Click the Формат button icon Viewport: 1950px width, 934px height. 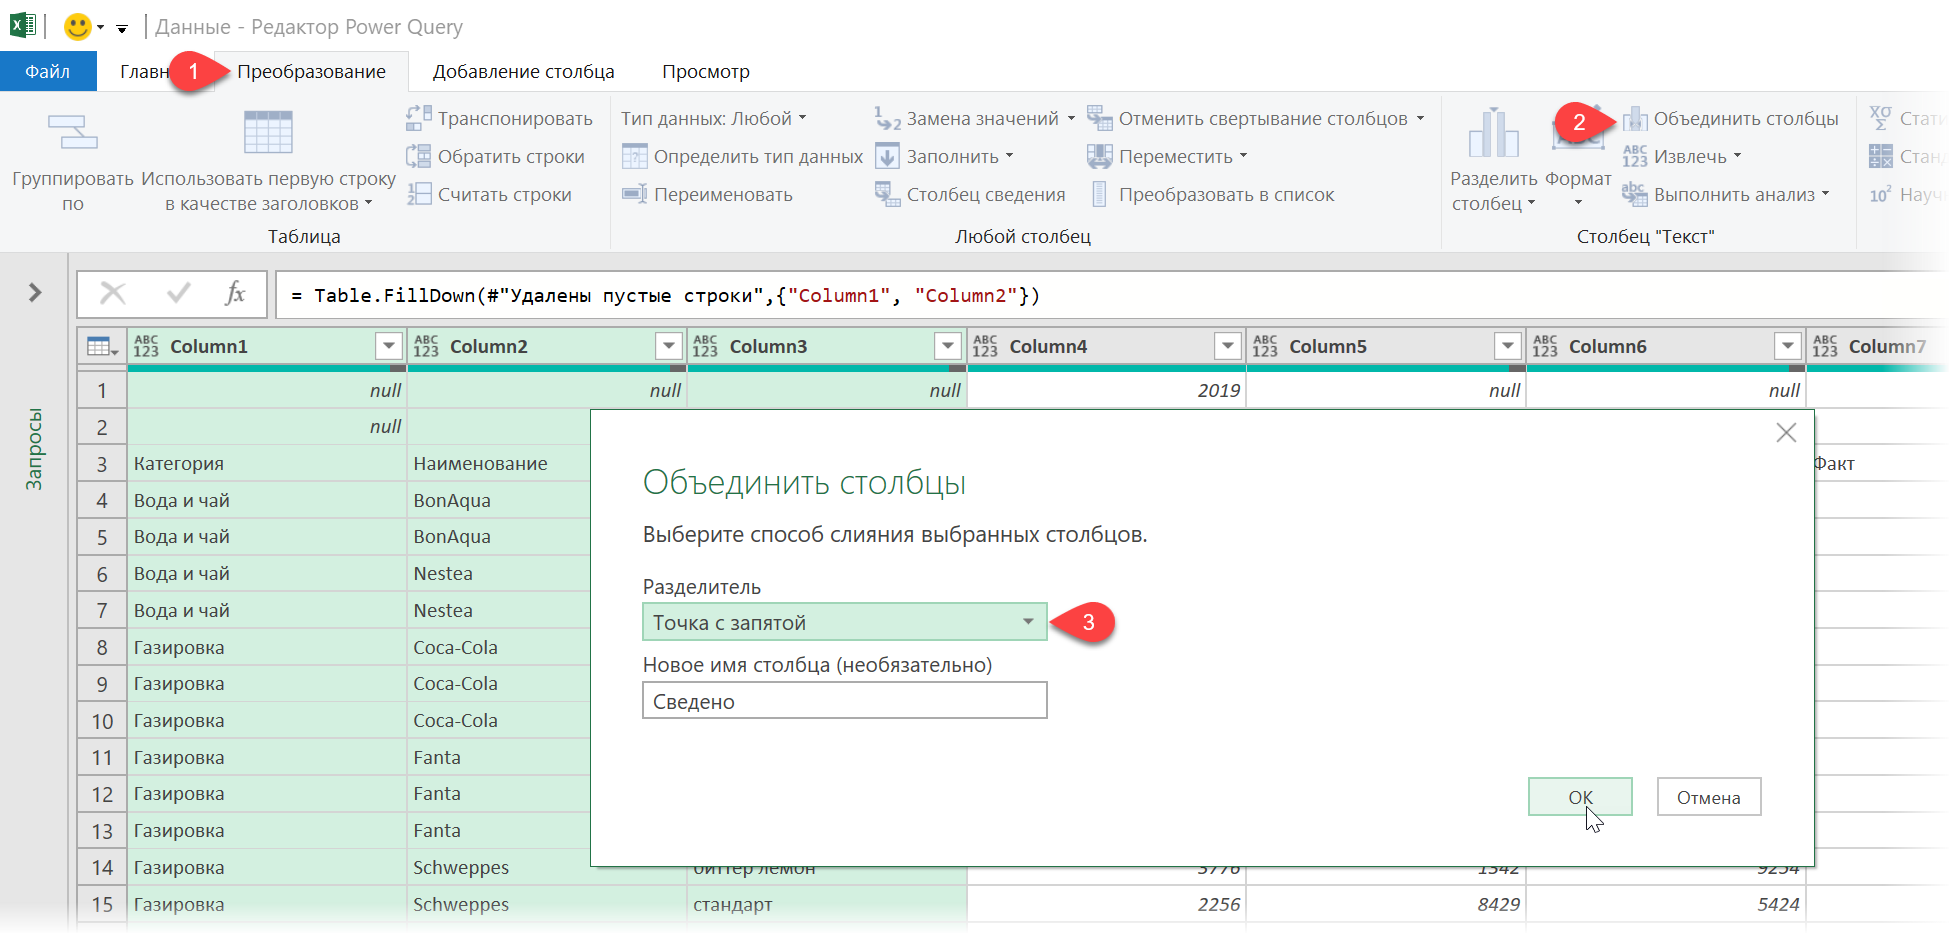coord(1578,132)
